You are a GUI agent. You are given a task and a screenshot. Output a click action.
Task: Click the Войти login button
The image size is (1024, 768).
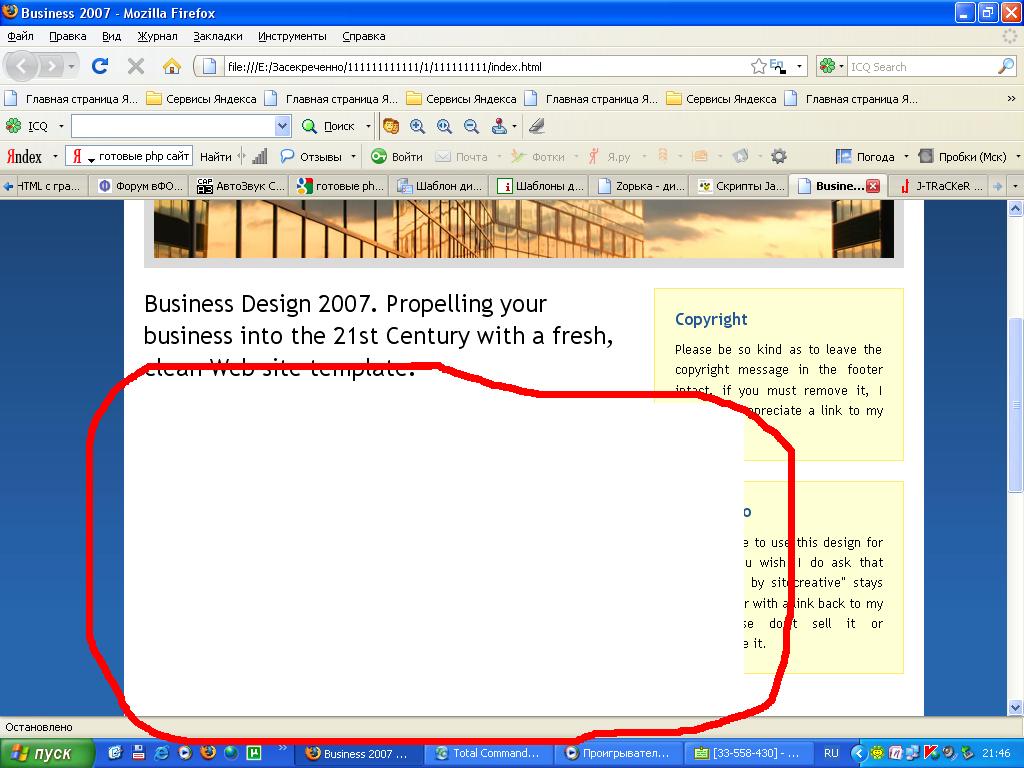(x=397, y=156)
